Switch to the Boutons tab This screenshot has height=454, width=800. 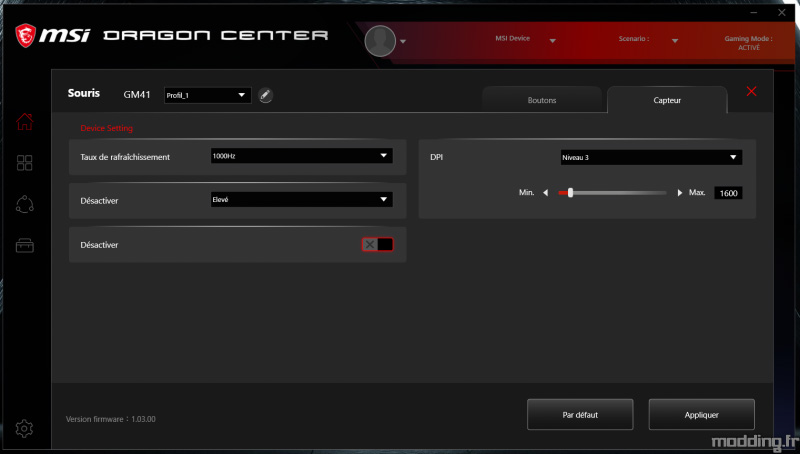(542, 100)
